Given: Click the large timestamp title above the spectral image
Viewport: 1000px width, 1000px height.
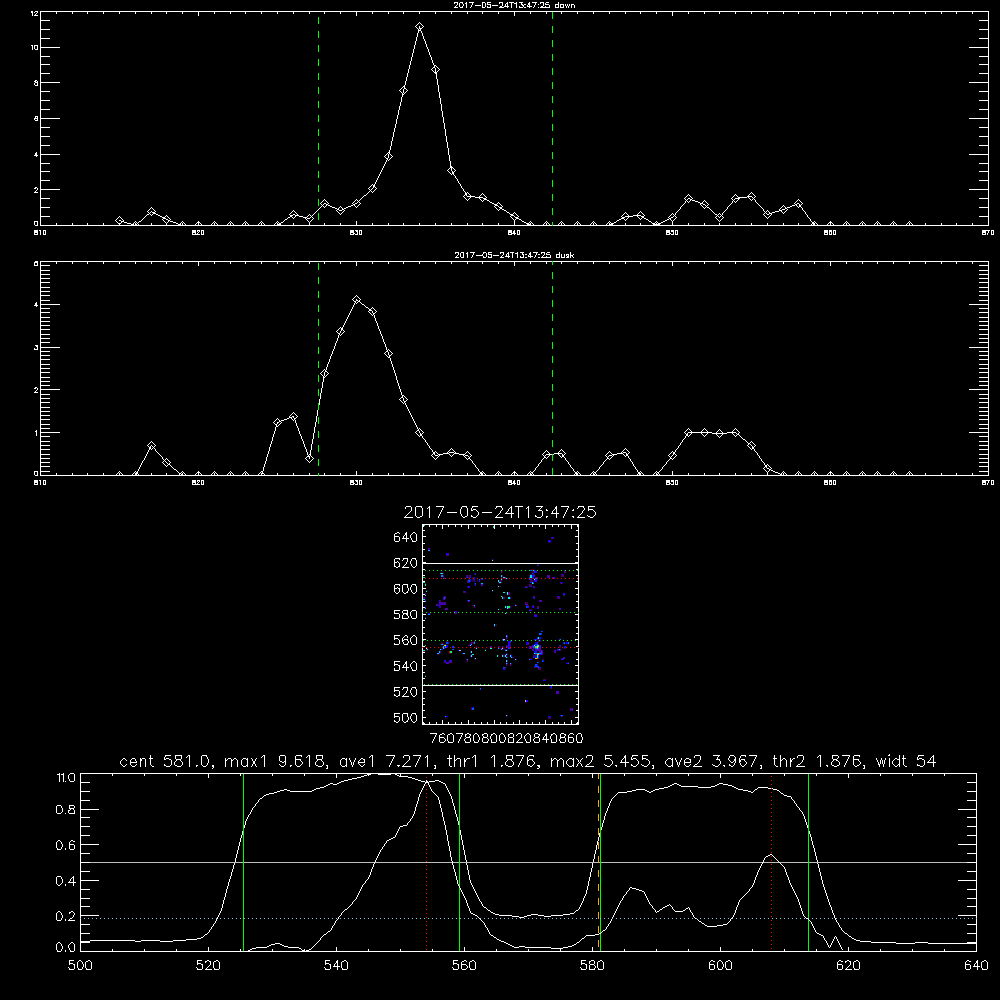Looking at the screenshot, I should point(500,512).
